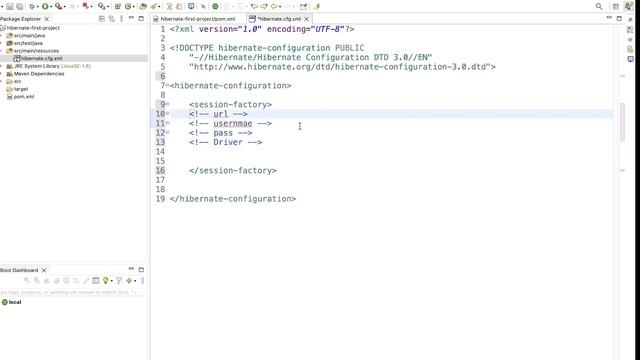Viewport: 640px width, 360px height.
Task: Fold the hibernate-configuration element at line 7
Action: 167,85
